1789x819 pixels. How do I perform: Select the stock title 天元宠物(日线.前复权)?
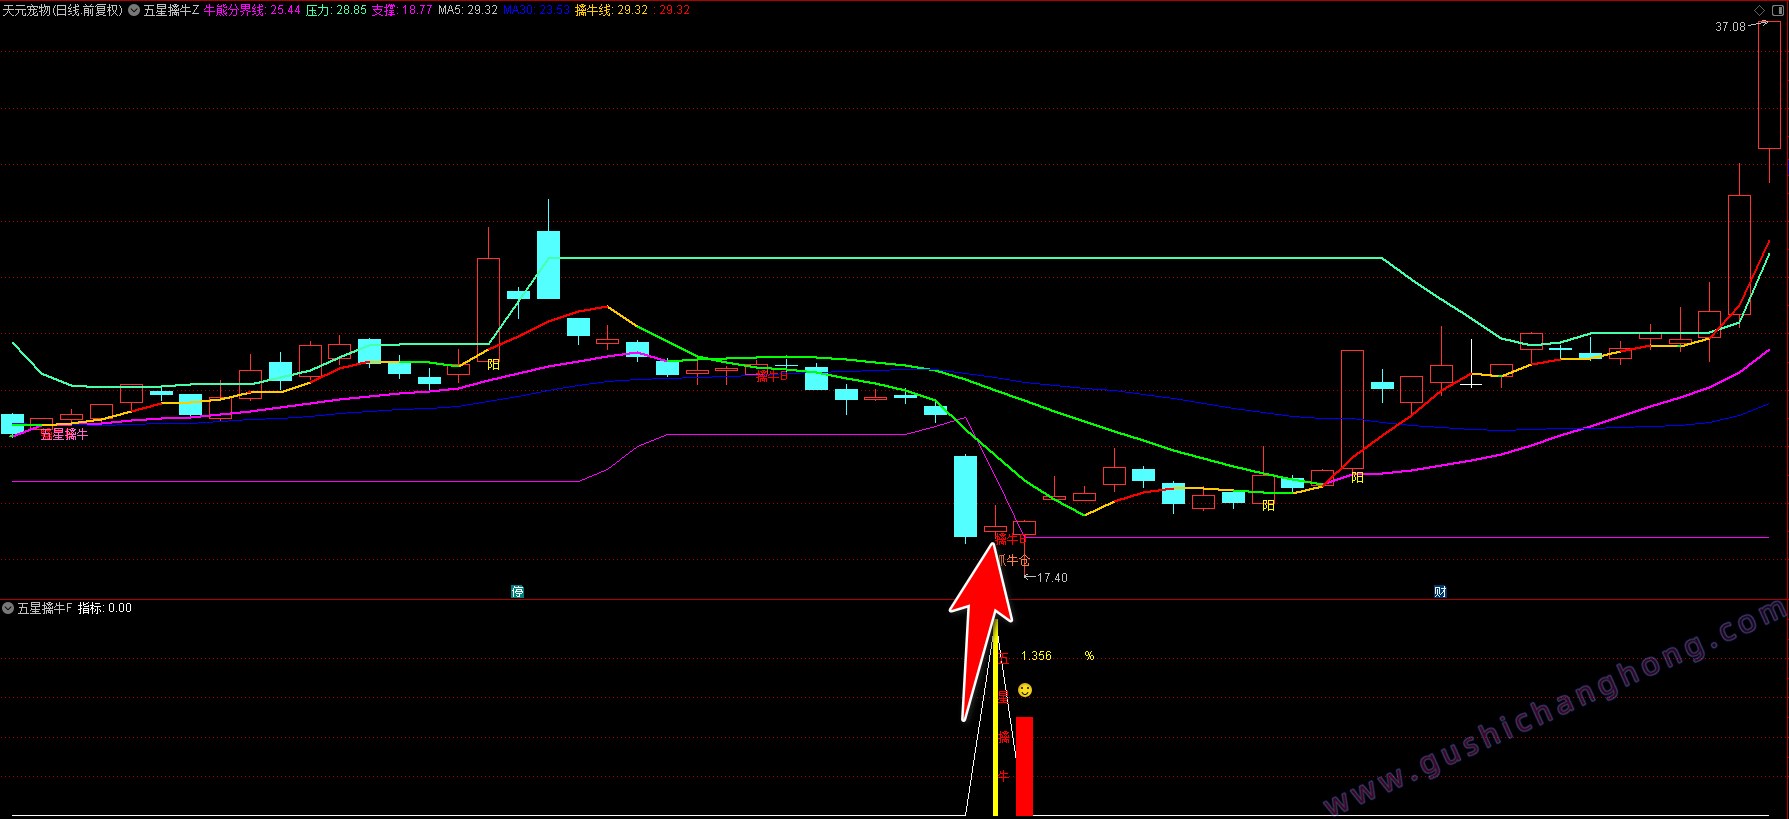pos(62,10)
